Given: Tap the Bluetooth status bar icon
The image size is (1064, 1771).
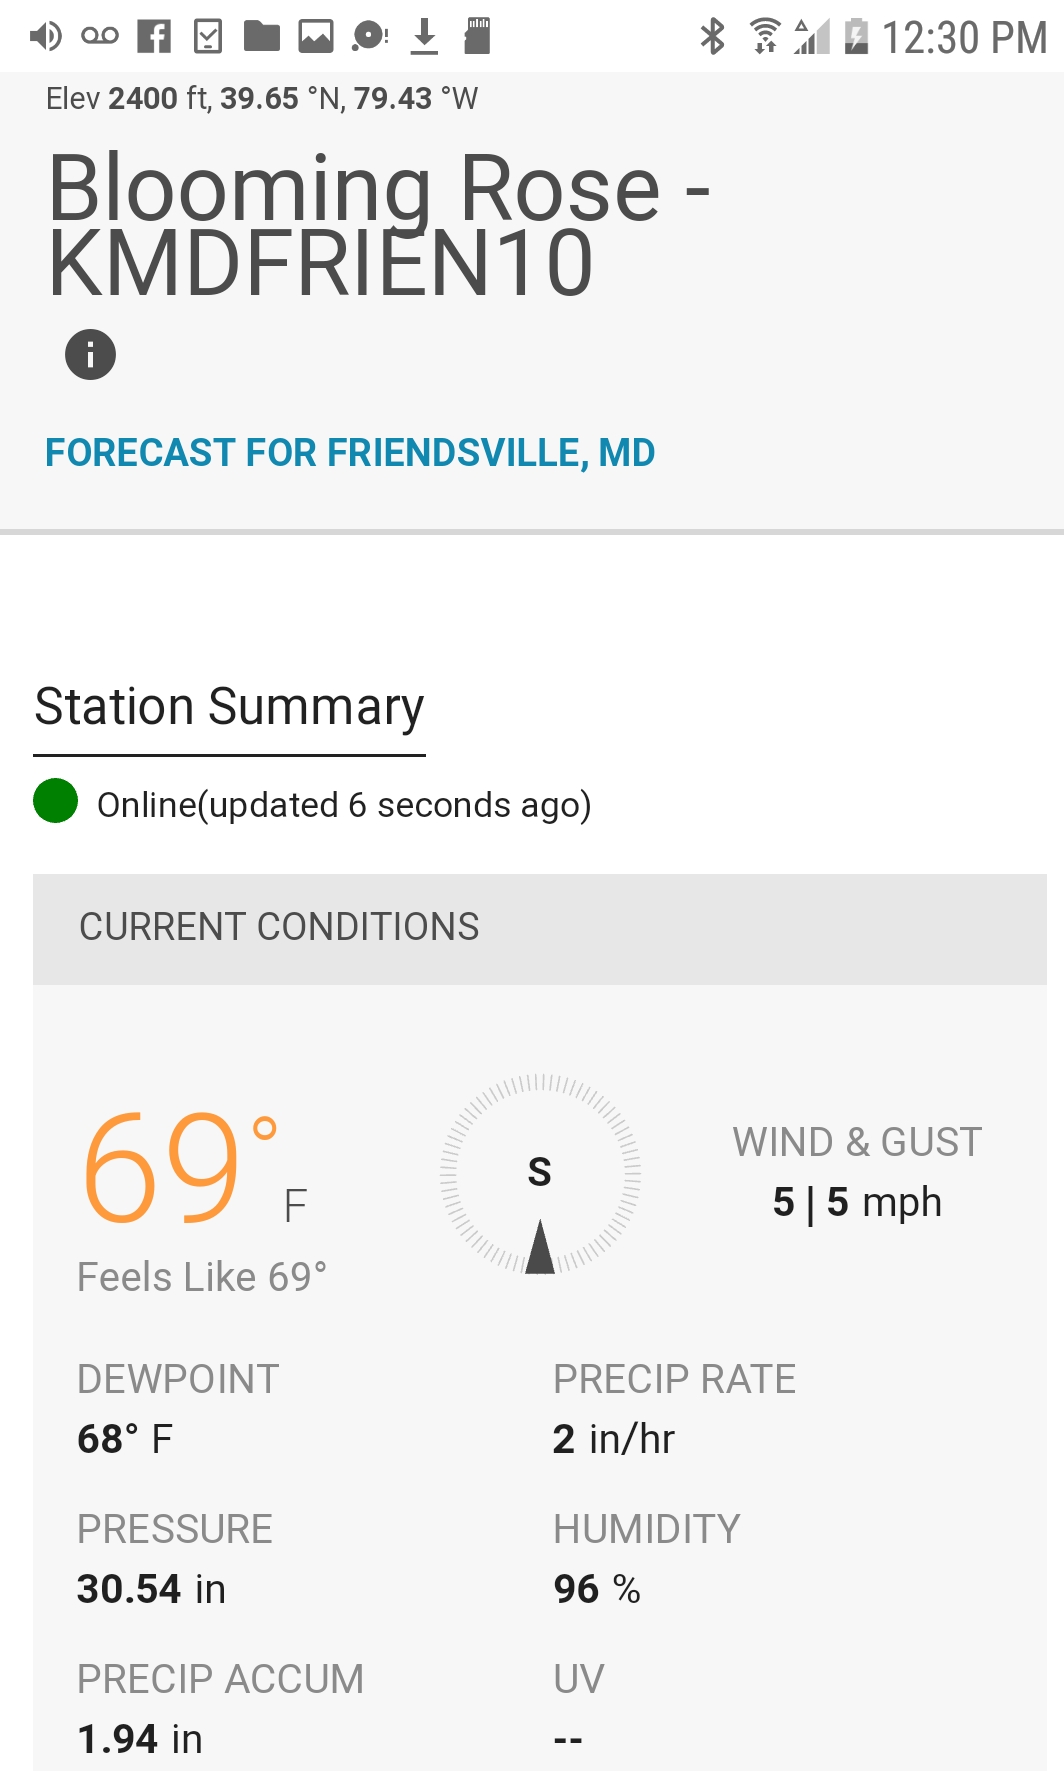Looking at the screenshot, I should coord(712,37).
